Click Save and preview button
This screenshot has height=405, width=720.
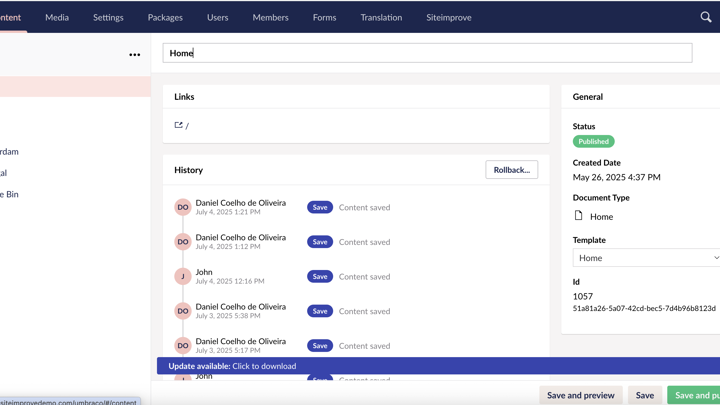pos(581,395)
